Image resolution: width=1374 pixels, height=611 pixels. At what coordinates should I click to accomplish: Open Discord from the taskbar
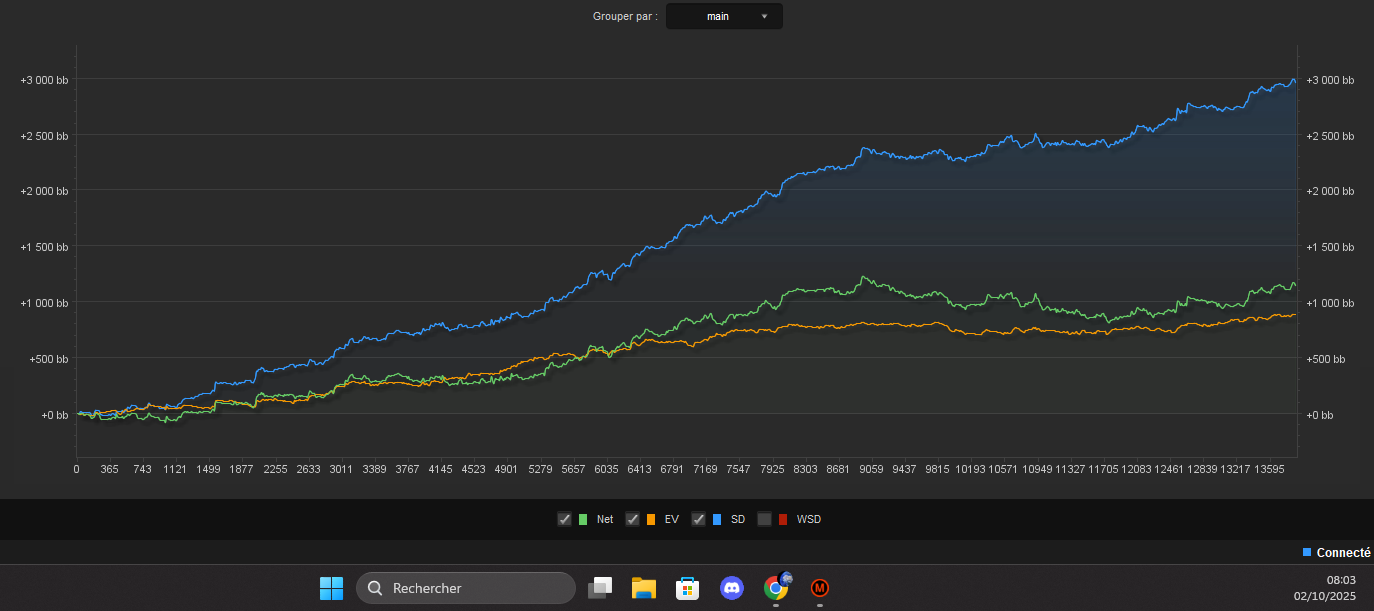click(x=732, y=588)
